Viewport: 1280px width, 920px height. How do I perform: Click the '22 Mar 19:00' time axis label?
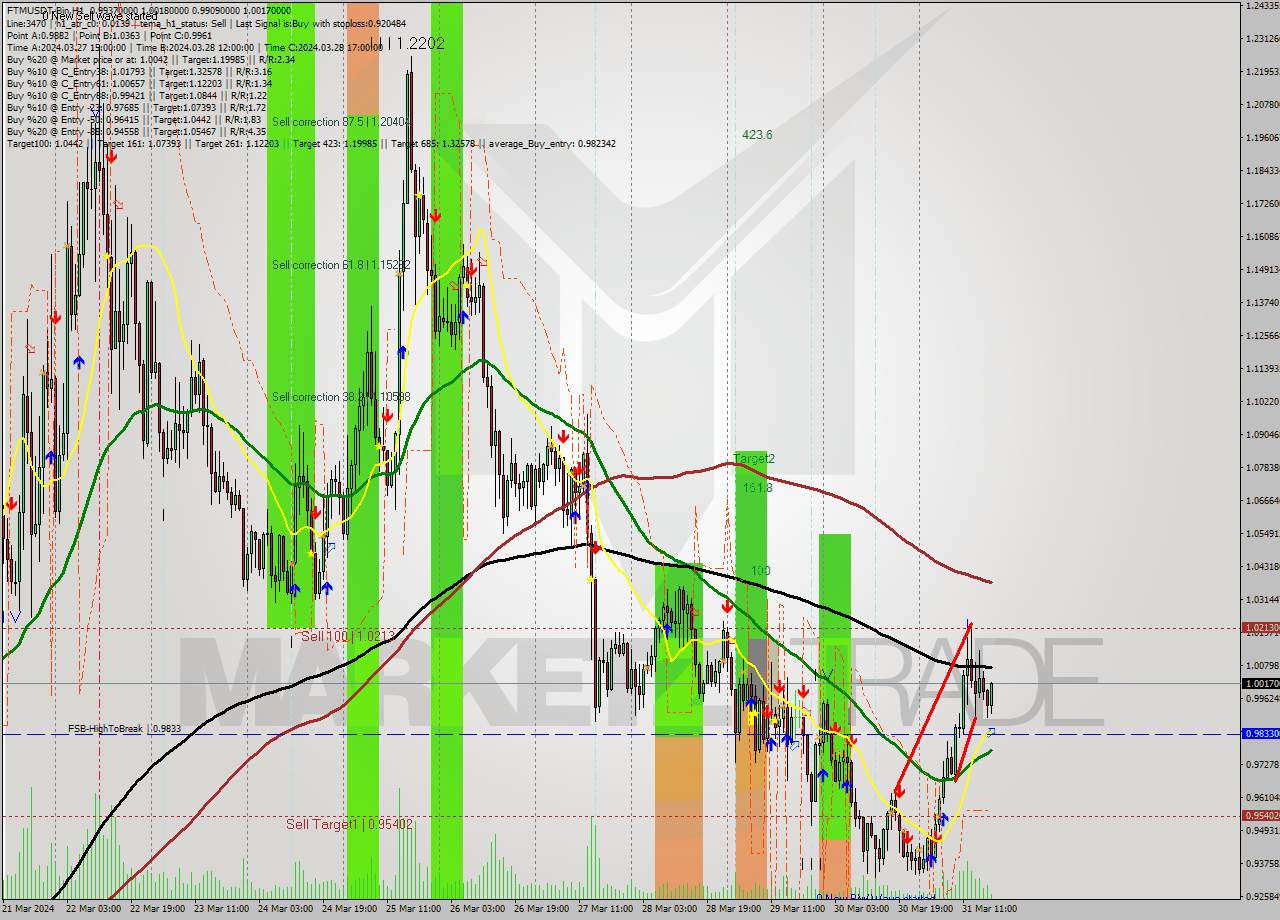click(157, 909)
